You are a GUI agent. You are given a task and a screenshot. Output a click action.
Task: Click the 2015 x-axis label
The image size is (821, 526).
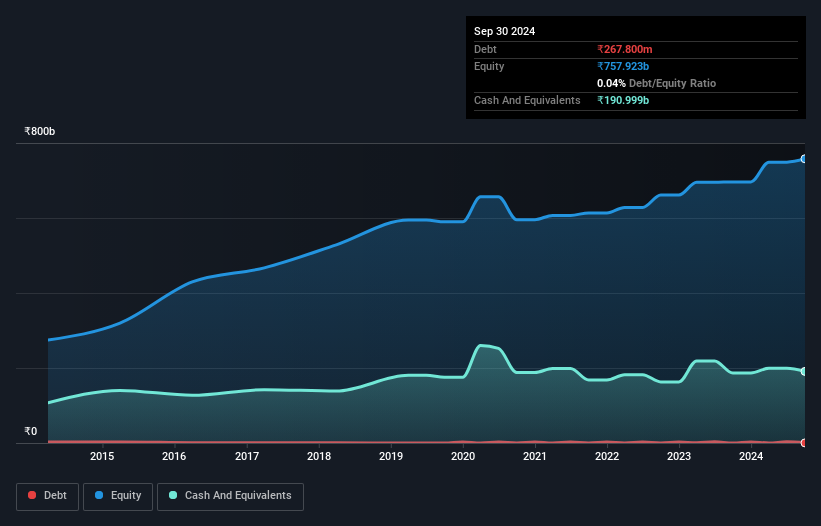point(102,457)
